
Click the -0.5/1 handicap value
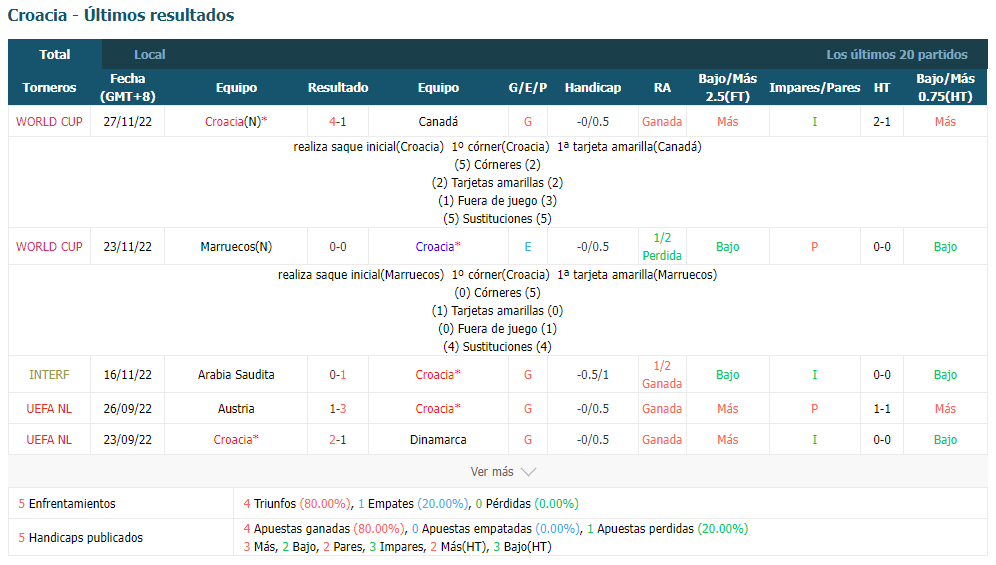(x=593, y=375)
